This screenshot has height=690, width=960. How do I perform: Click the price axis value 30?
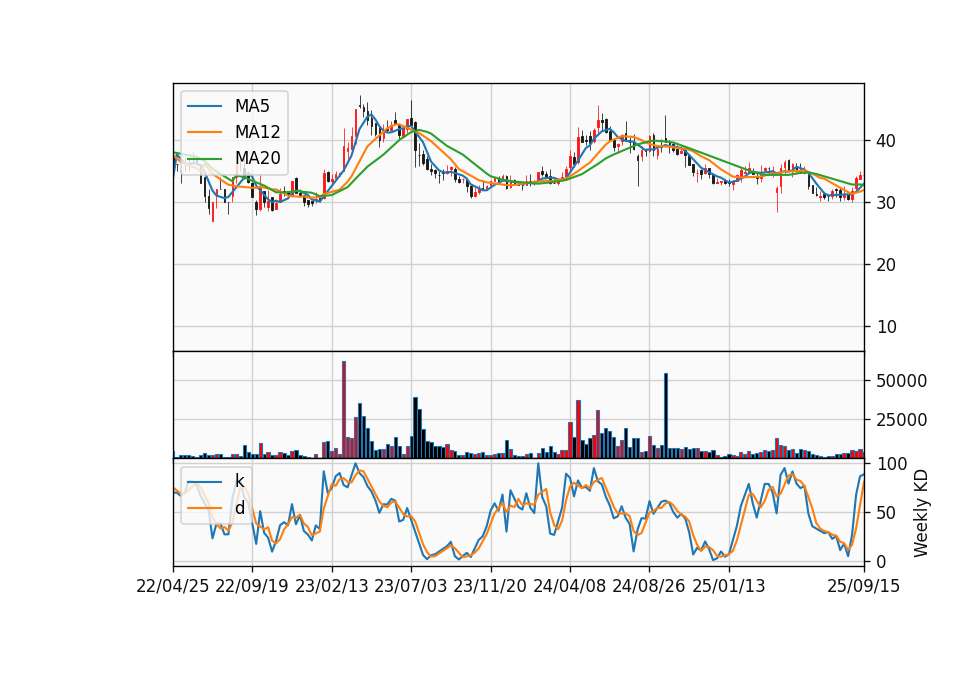pos(886,203)
